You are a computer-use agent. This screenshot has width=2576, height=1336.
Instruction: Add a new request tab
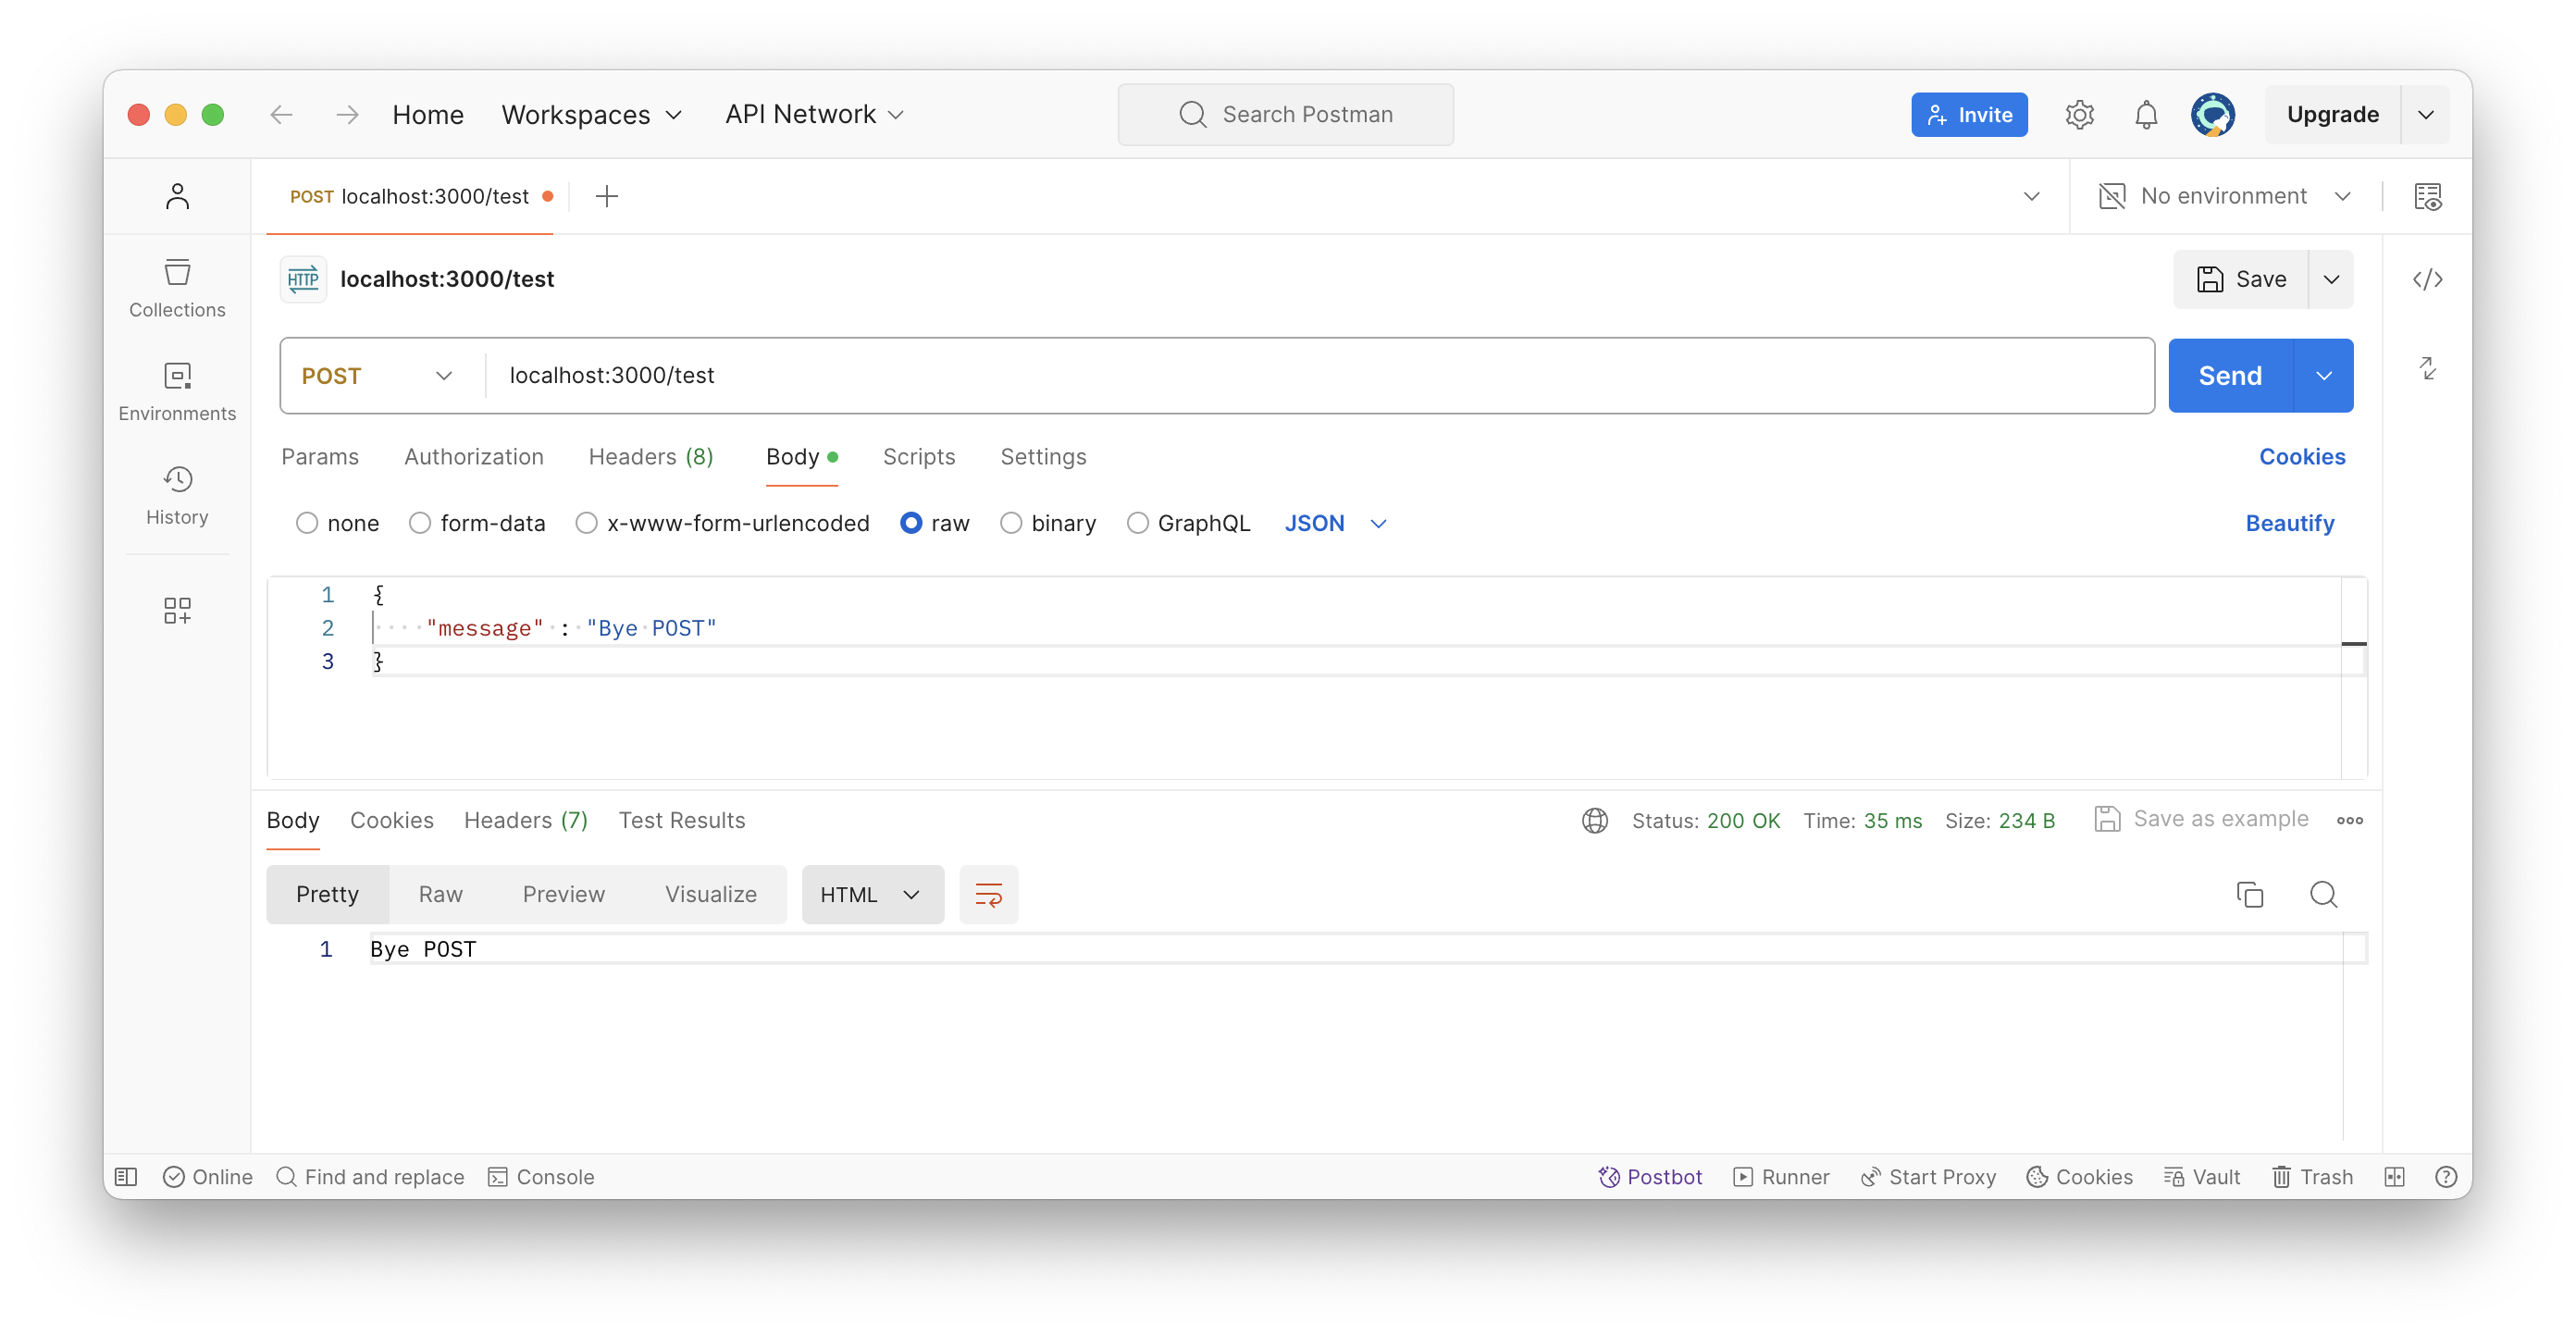click(x=606, y=196)
